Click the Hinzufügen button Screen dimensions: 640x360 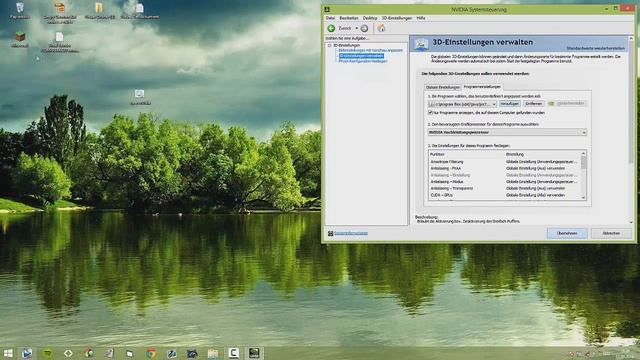point(509,104)
